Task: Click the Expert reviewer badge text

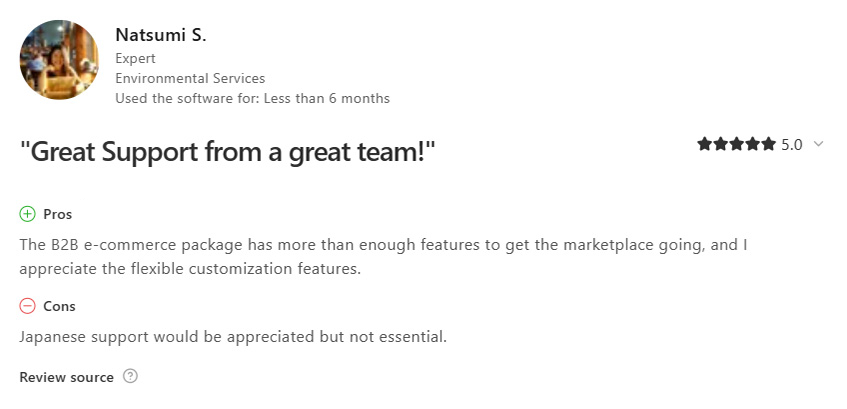Action: pos(136,58)
